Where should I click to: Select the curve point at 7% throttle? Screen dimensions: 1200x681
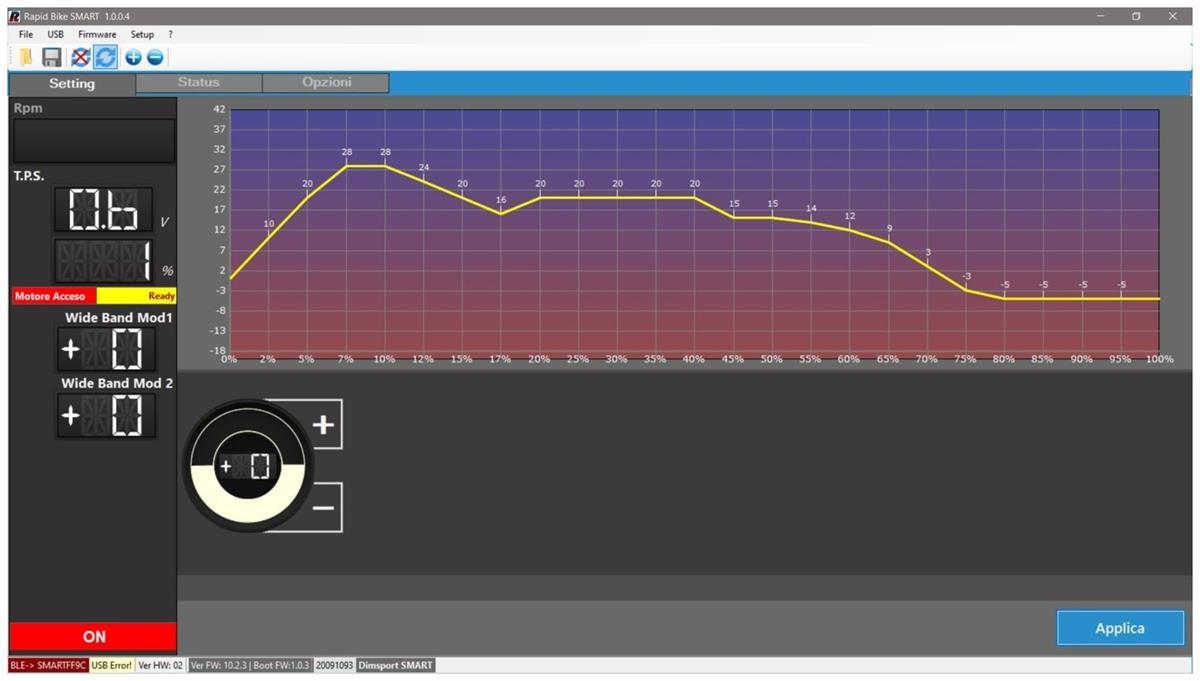point(346,166)
